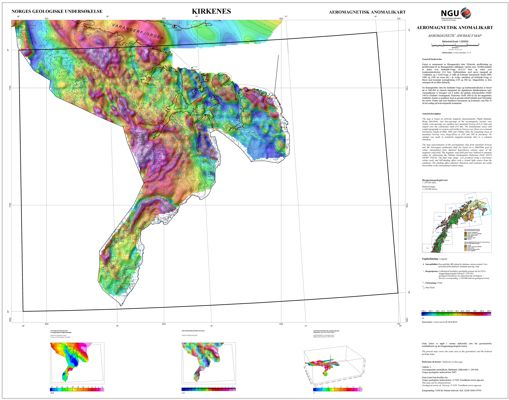The height and width of the screenshot is (400, 509).
Task: Click the Aeromagnetisk Anomalikart header at top right
Action: (x=367, y=12)
